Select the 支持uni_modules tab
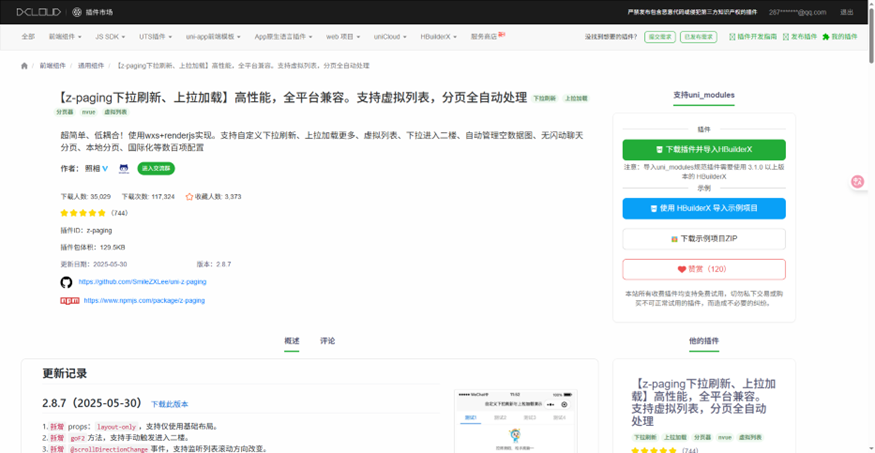The width and height of the screenshot is (875, 453). point(704,95)
